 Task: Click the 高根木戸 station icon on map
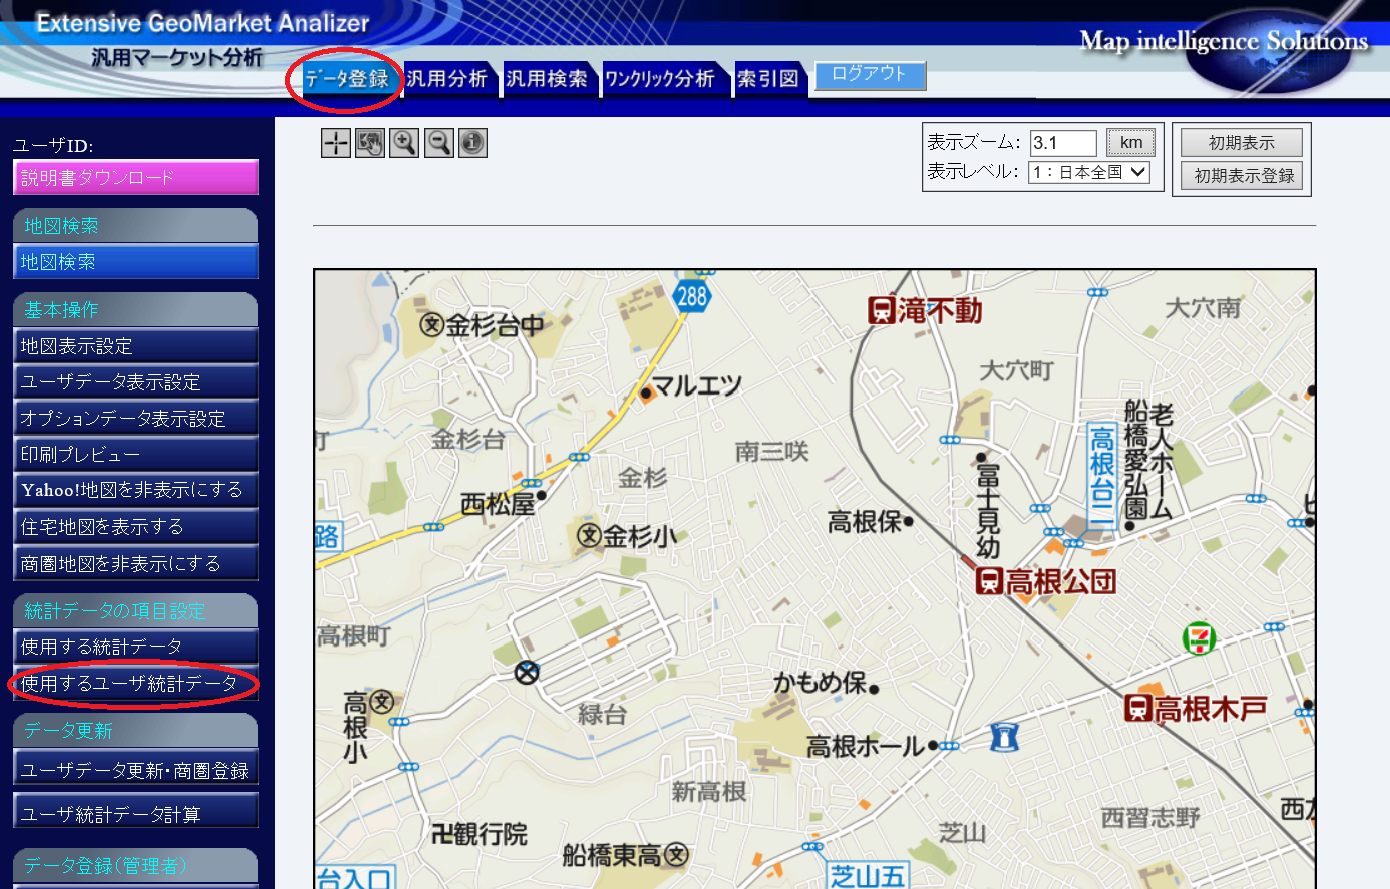[1138, 709]
